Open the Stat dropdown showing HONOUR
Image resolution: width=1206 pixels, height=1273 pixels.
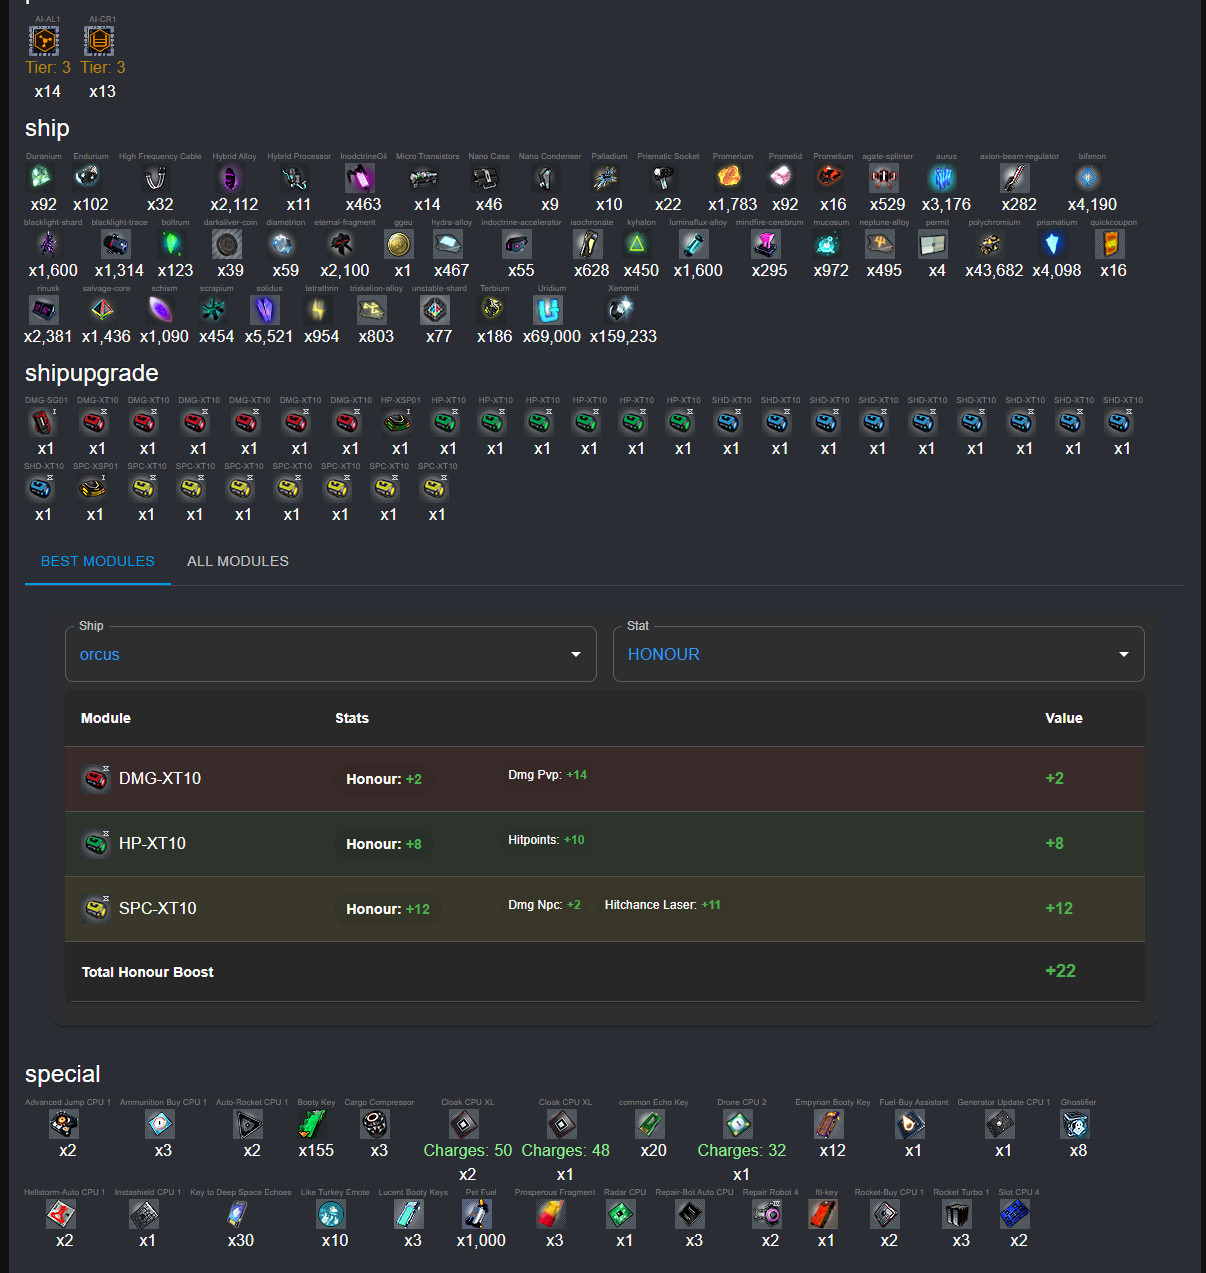point(879,654)
